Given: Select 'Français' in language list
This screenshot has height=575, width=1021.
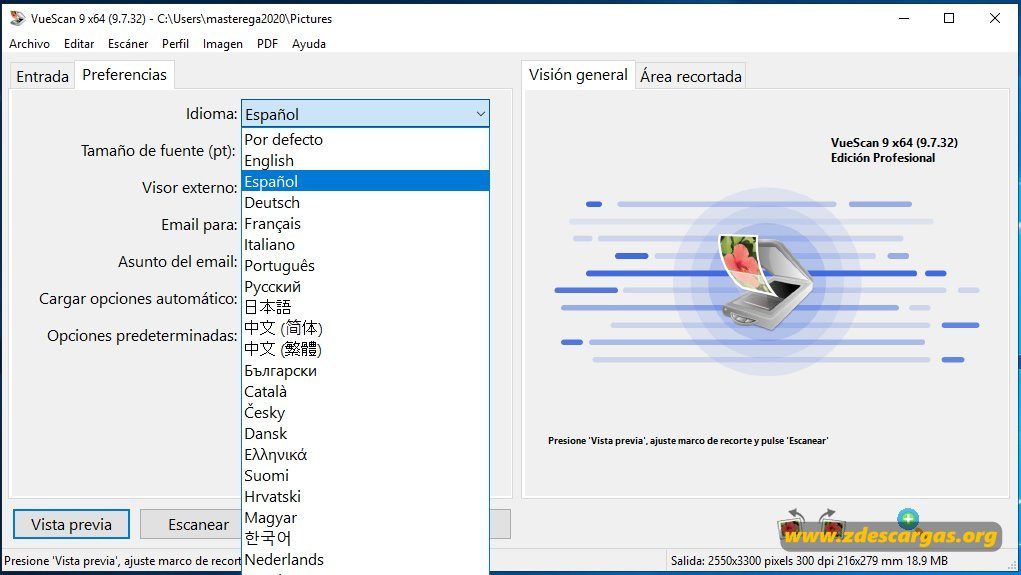Looking at the screenshot, I should tap(365, 223).
